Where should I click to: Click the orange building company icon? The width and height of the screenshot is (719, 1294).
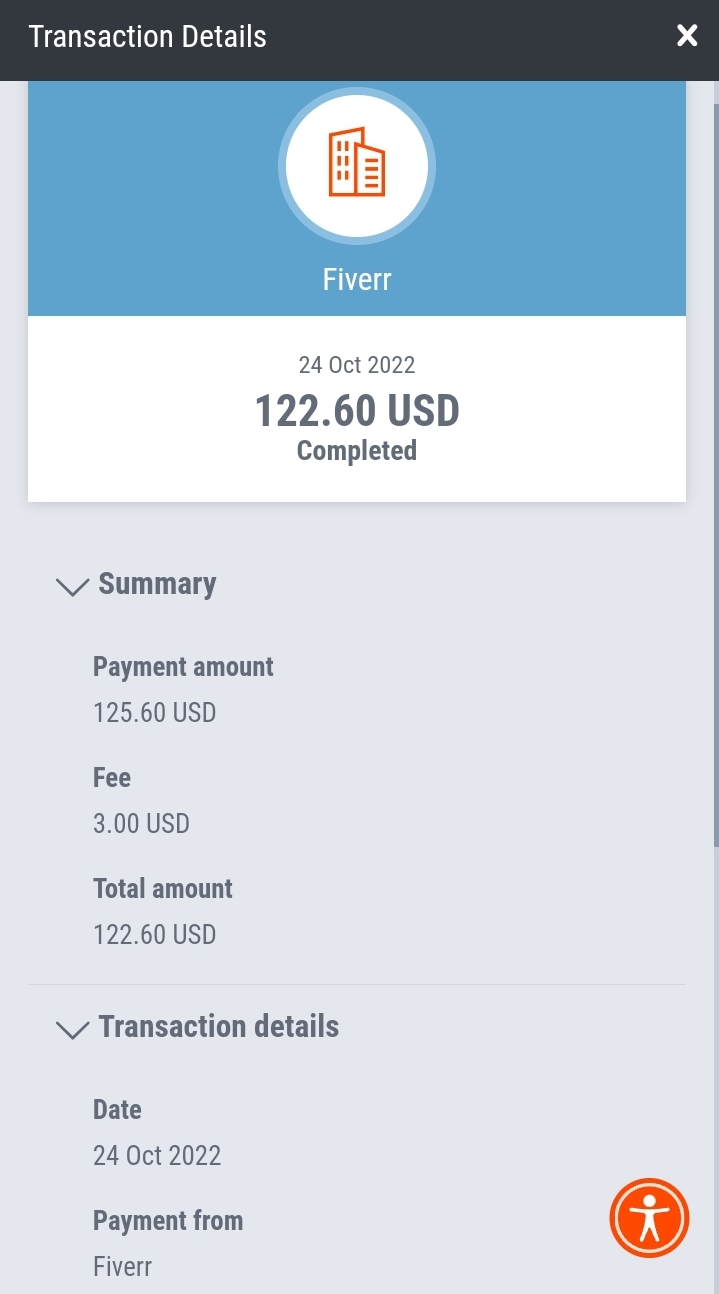click(357, 162)
